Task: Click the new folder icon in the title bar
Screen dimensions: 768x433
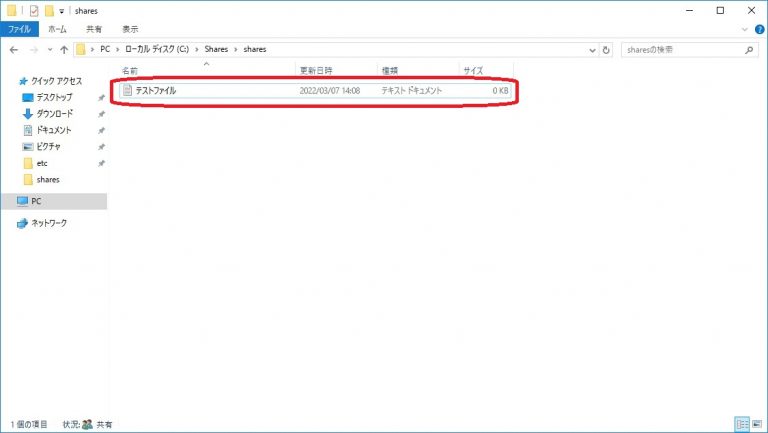Action: coord(47,10)
